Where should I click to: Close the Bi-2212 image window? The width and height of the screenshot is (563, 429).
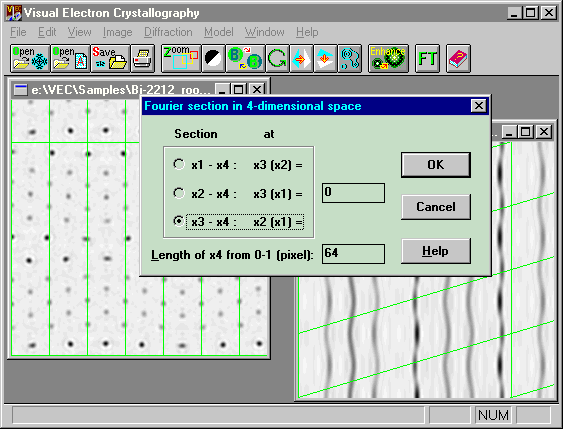pyautogui.click(x=257, y=89)
